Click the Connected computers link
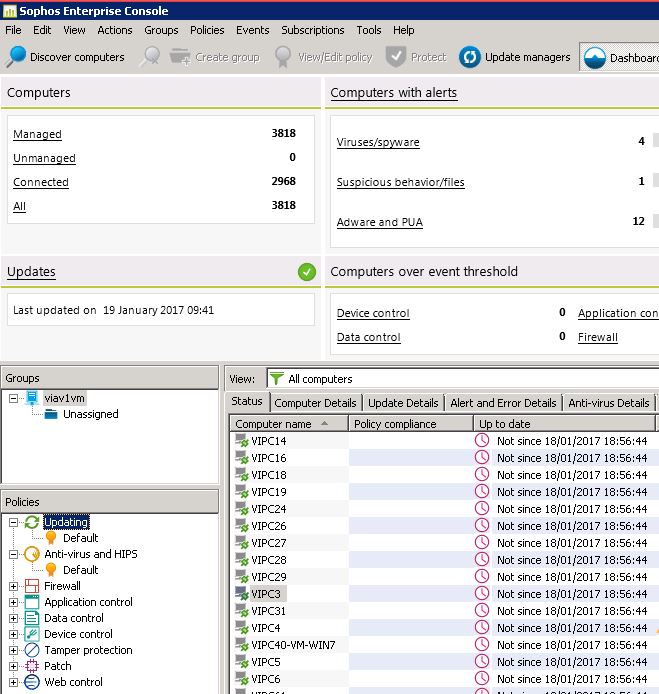 click(41, 182)
